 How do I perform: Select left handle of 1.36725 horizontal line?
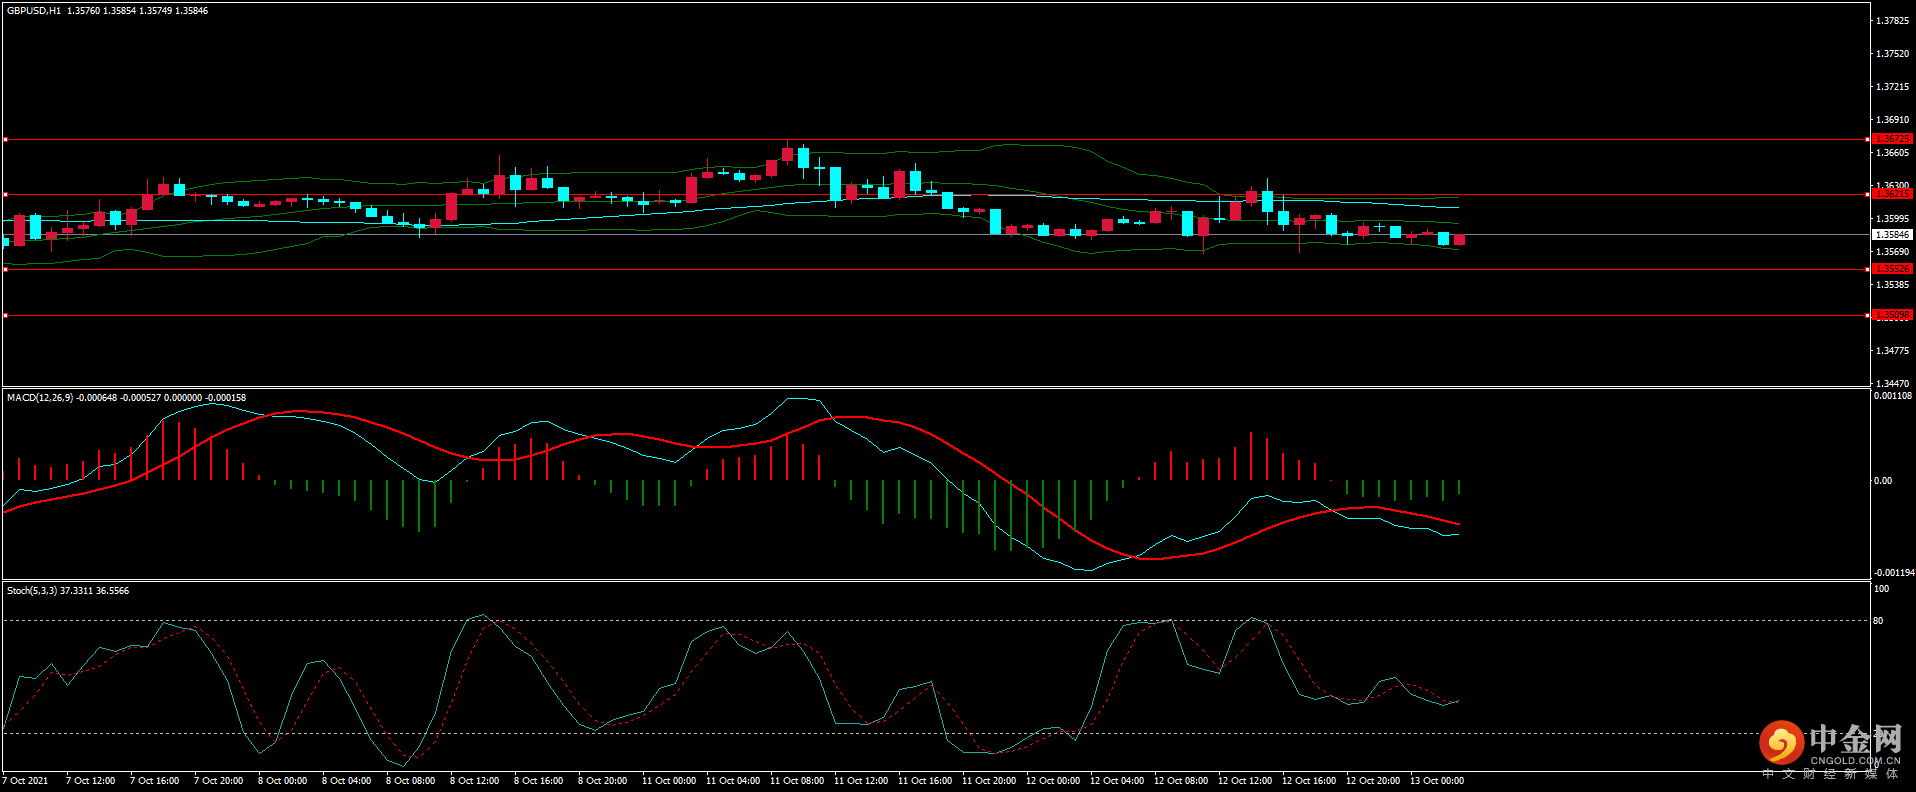click(x=5, y=140)
